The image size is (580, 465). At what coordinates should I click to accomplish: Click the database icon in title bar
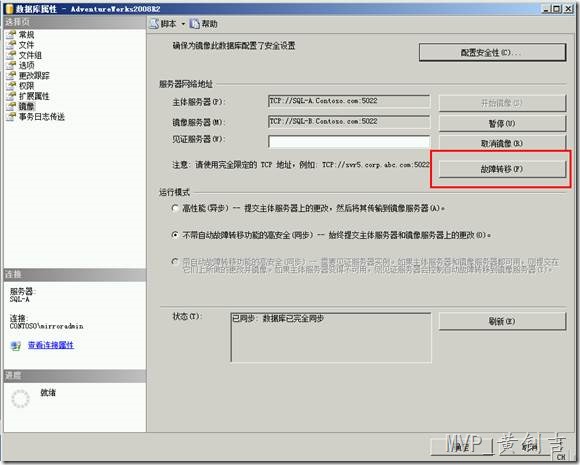click(x=9, y=8)
